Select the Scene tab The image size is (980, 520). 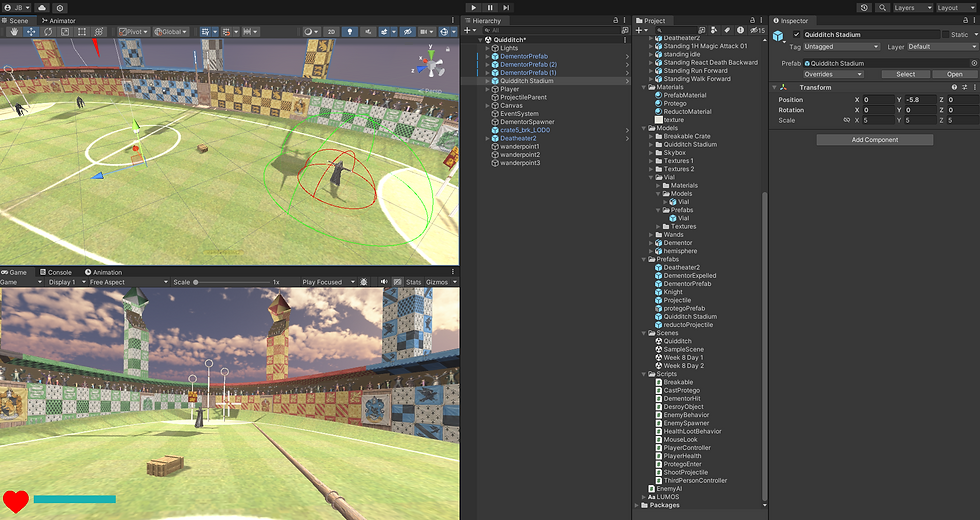[x=15, y=21]
